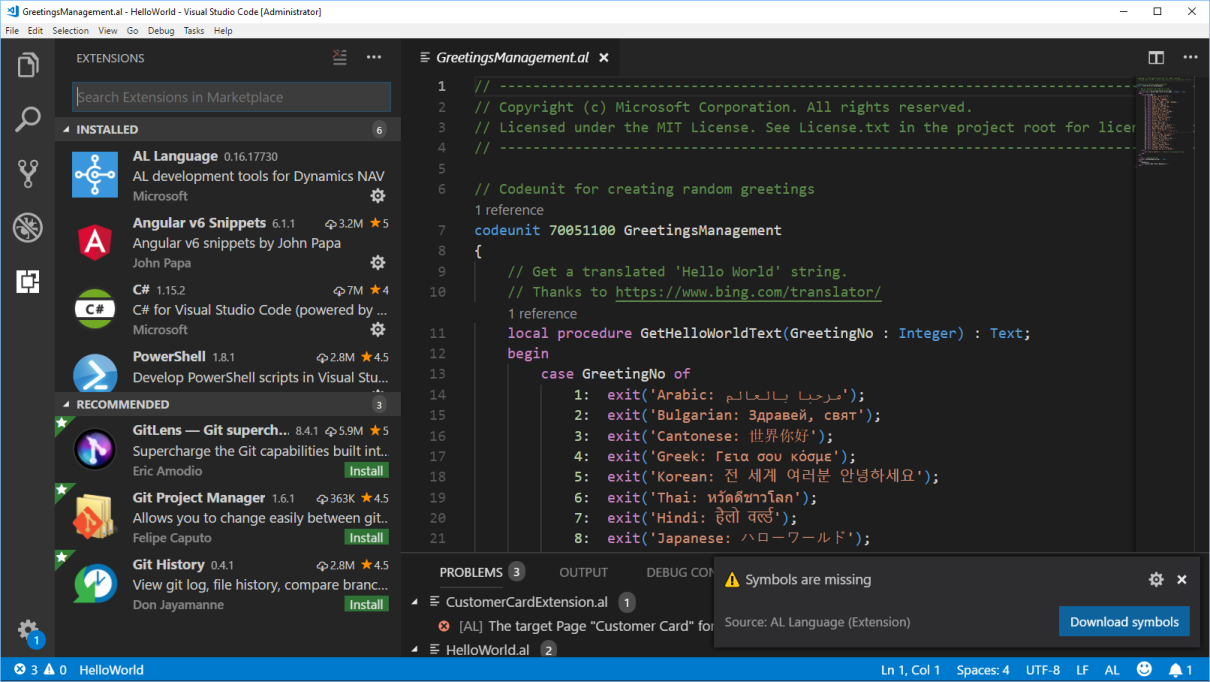Click 1 reference lens above GetHelloWorldText procedure
The height and width of the screenshot is (682, 1210).
point(542,313)
